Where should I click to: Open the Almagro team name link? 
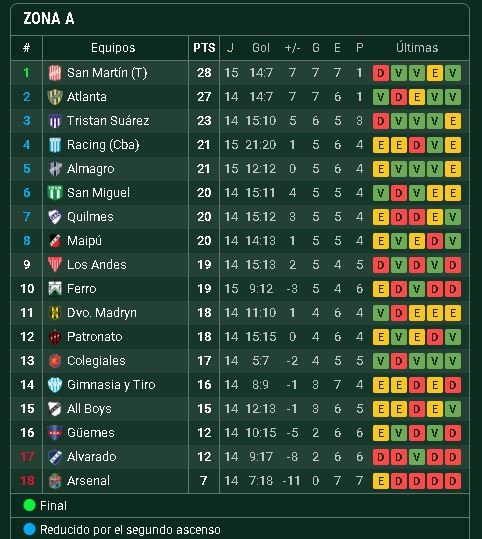(x=90, y=169)
